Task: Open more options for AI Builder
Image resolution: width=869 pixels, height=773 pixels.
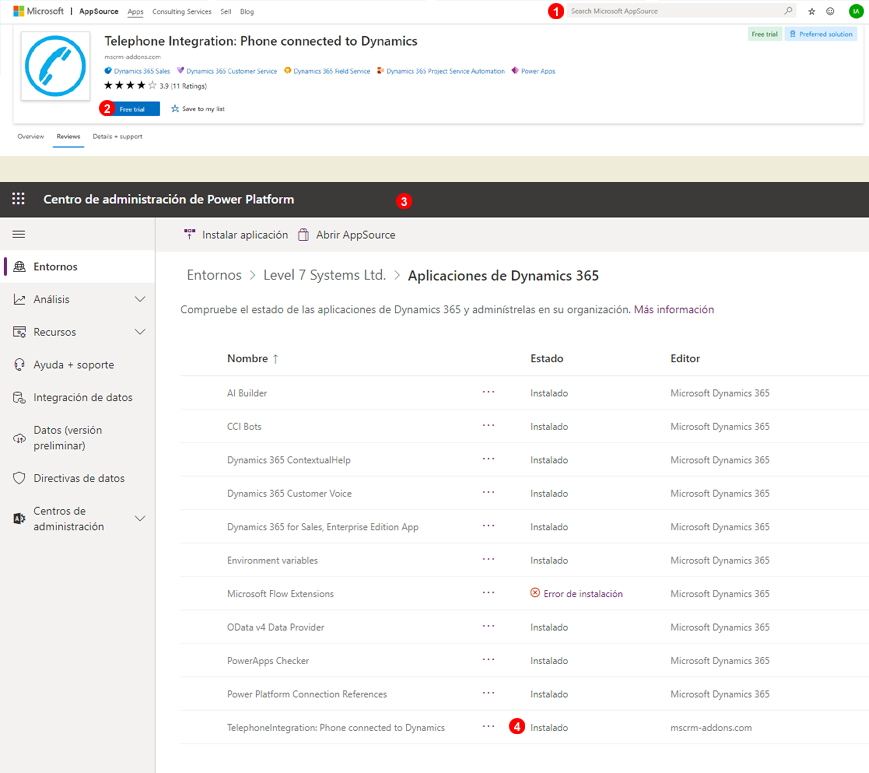Action: (488, 392)
